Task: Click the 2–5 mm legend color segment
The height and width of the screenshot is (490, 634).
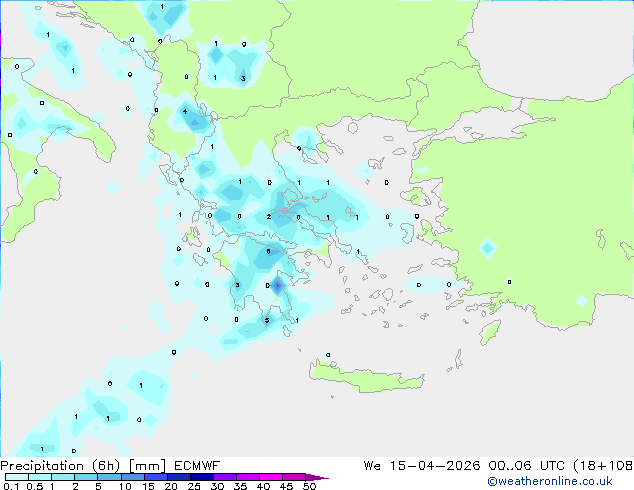Action: 86,477
